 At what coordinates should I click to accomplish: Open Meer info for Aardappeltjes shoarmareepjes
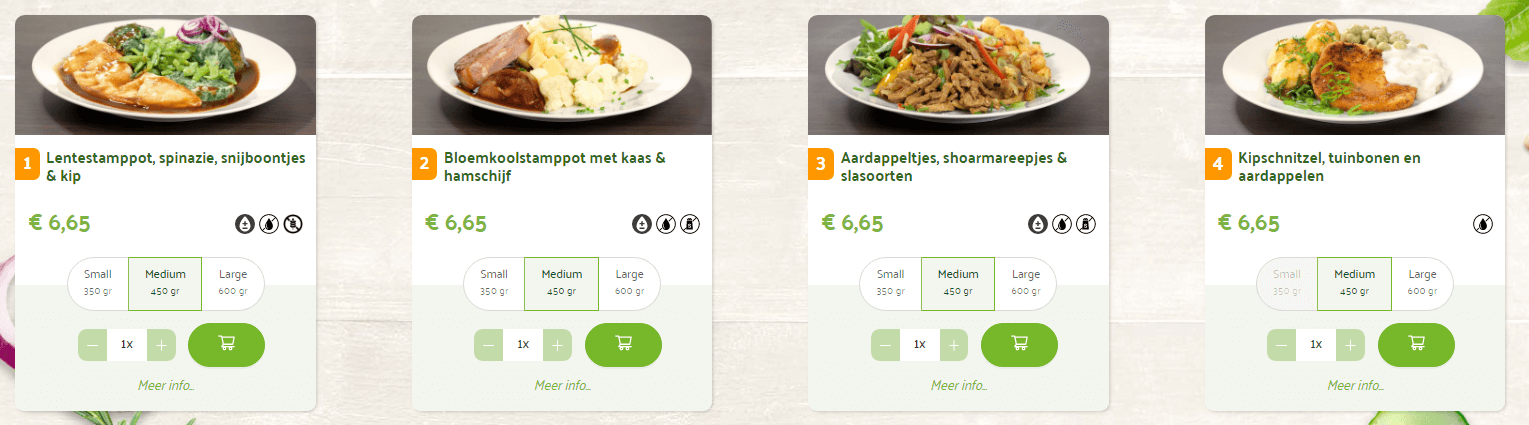(x=959, y=386)
